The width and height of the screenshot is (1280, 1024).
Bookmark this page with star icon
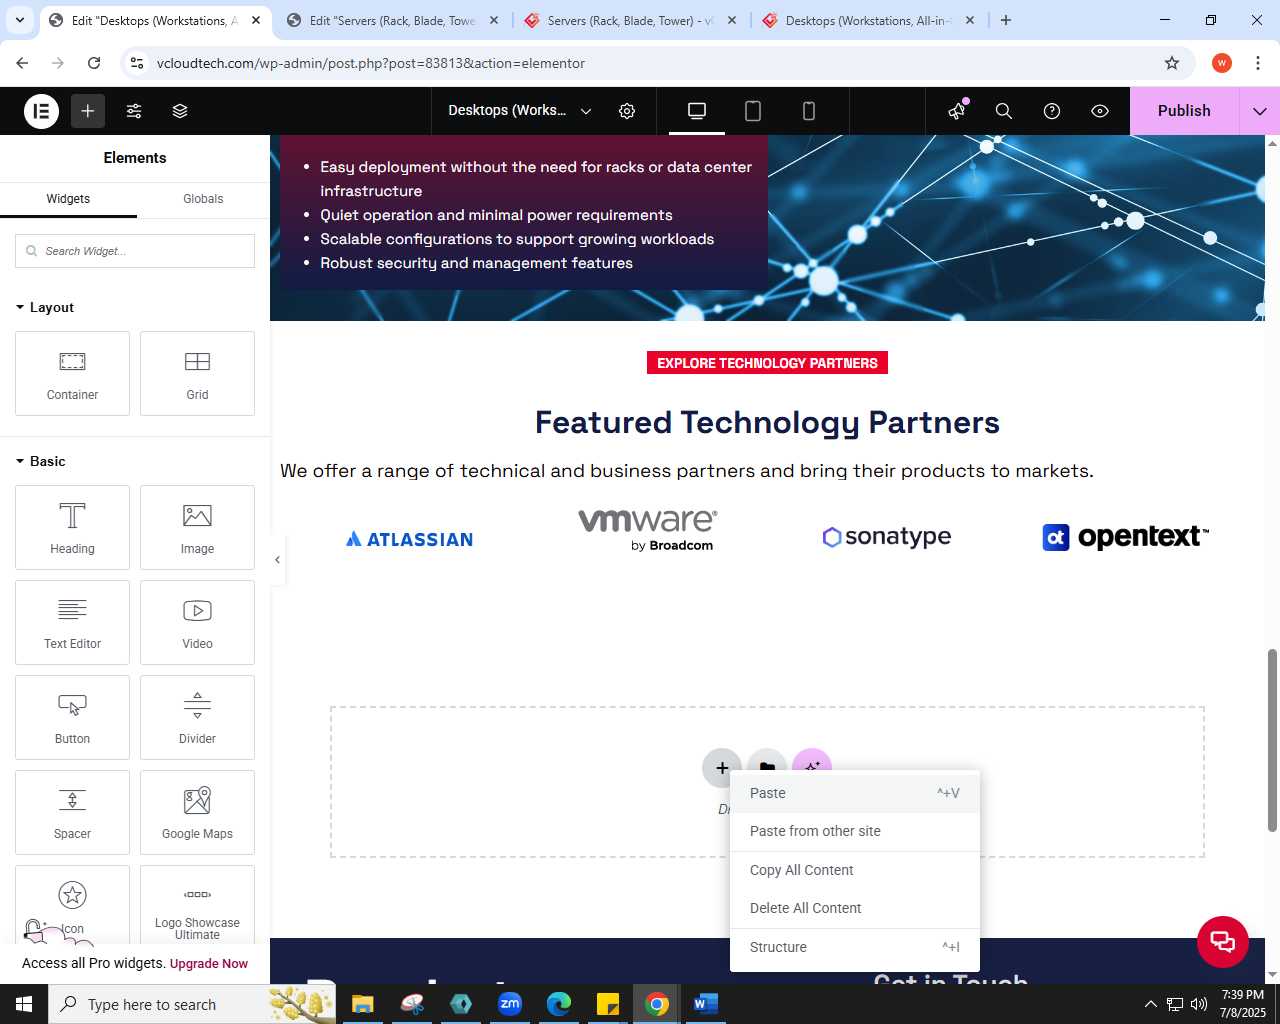pyautogui.click(x=1172, y=63)
